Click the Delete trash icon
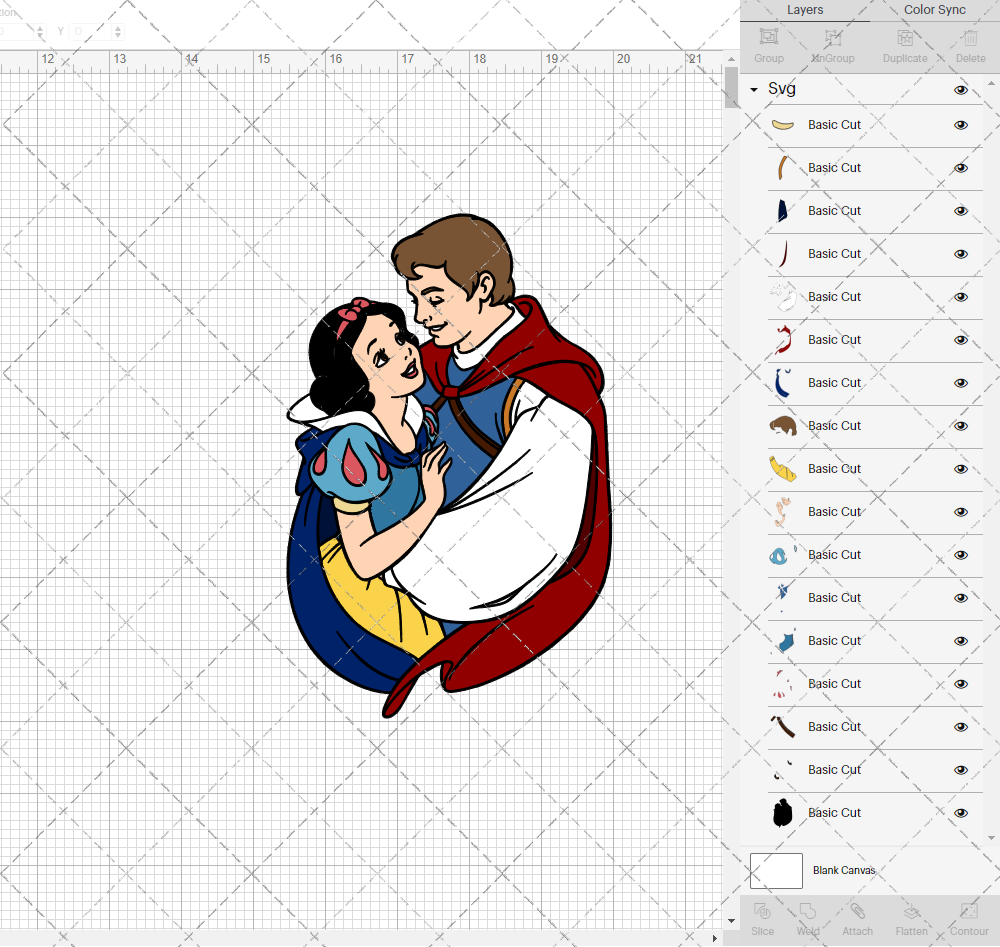The image size is (1000, 947). coord(970,37)
